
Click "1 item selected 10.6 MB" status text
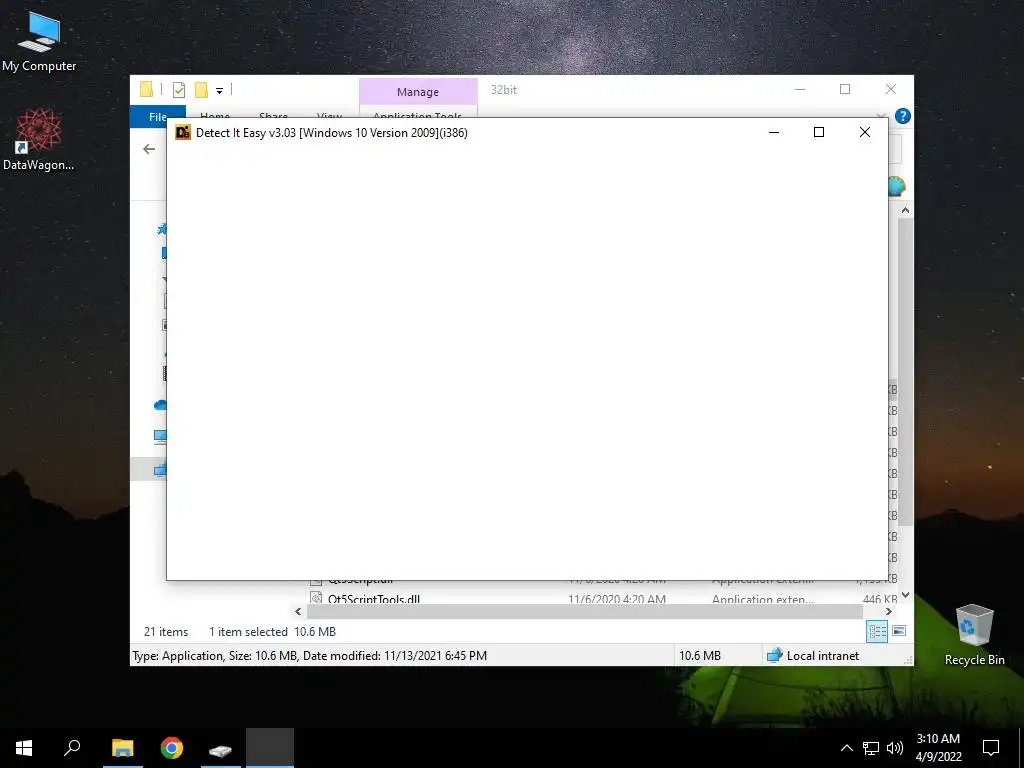click(x=272, y=632)
